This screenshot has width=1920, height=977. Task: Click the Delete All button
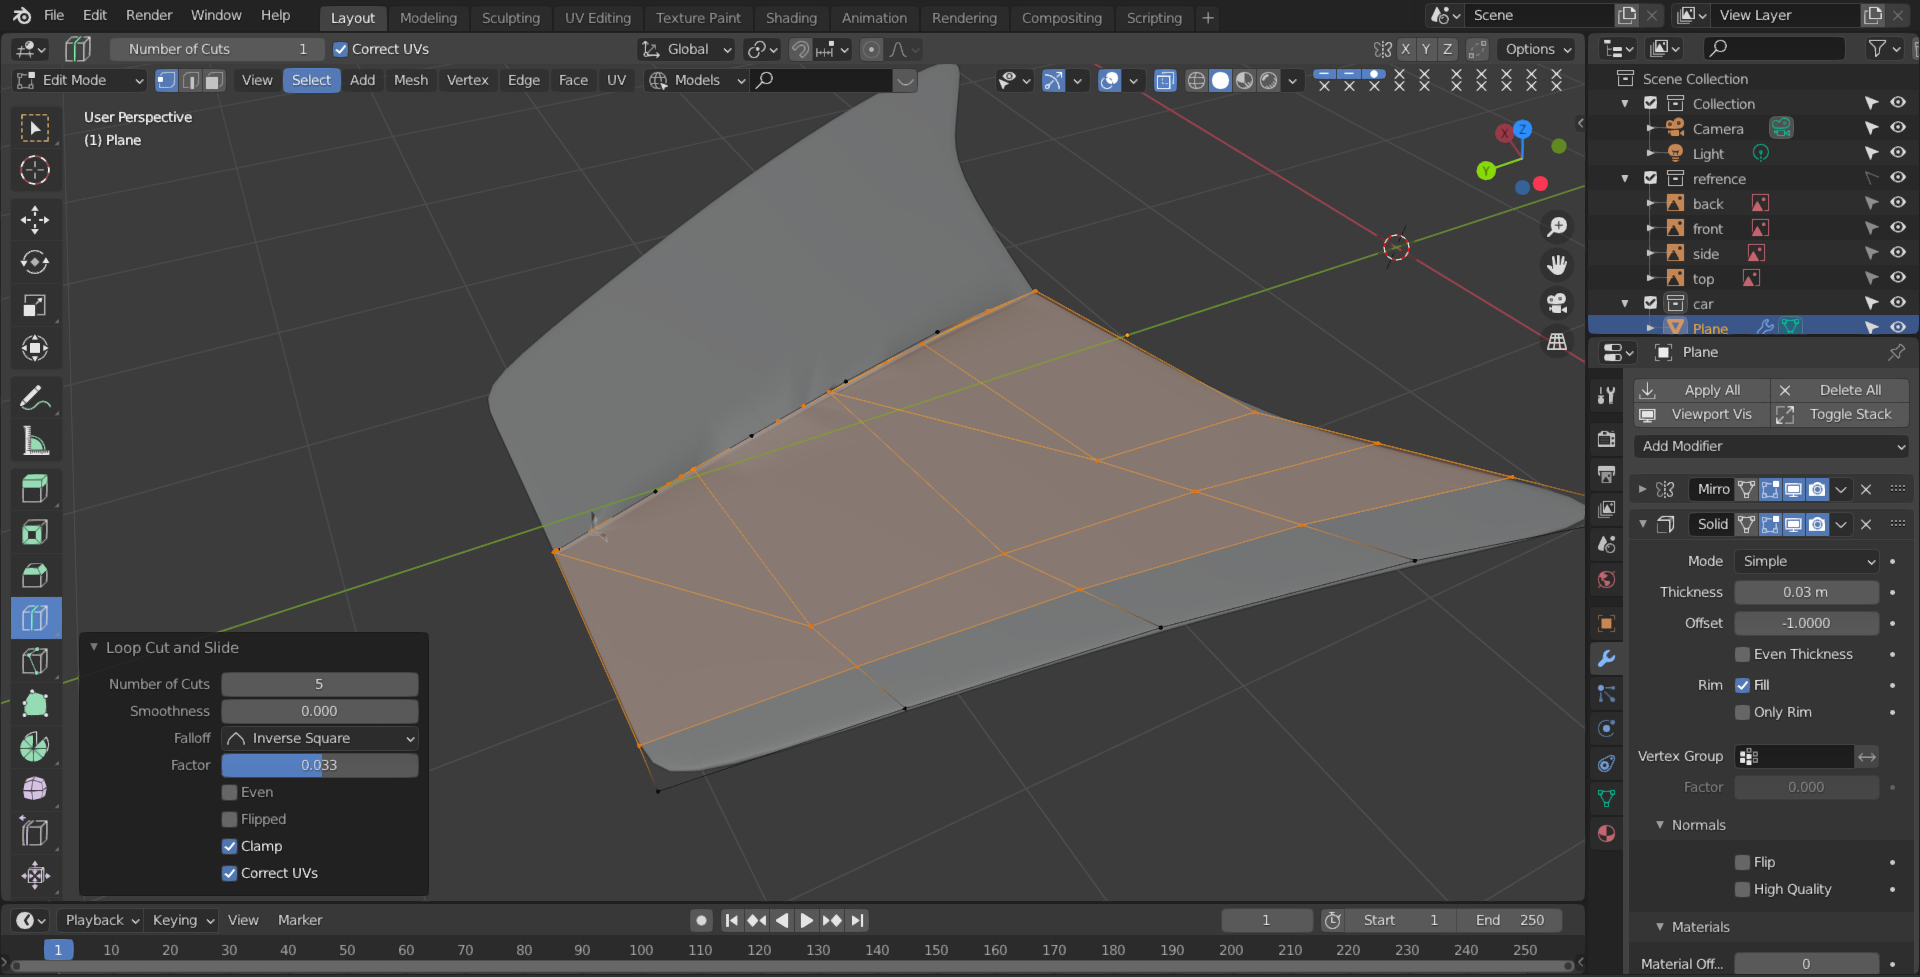pyautogui.click(x=1840, y=390)
